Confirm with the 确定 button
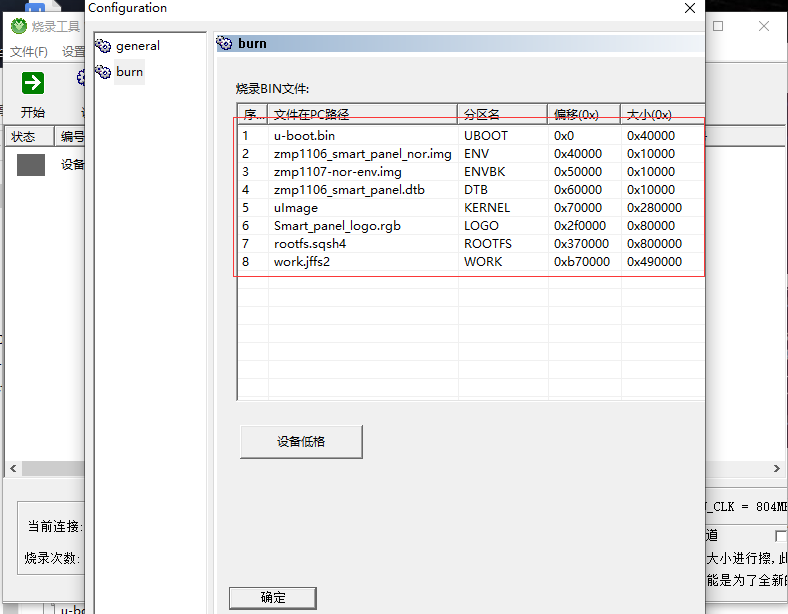The width and height of the screenshot is (788, 614). (x=273, y=597)
